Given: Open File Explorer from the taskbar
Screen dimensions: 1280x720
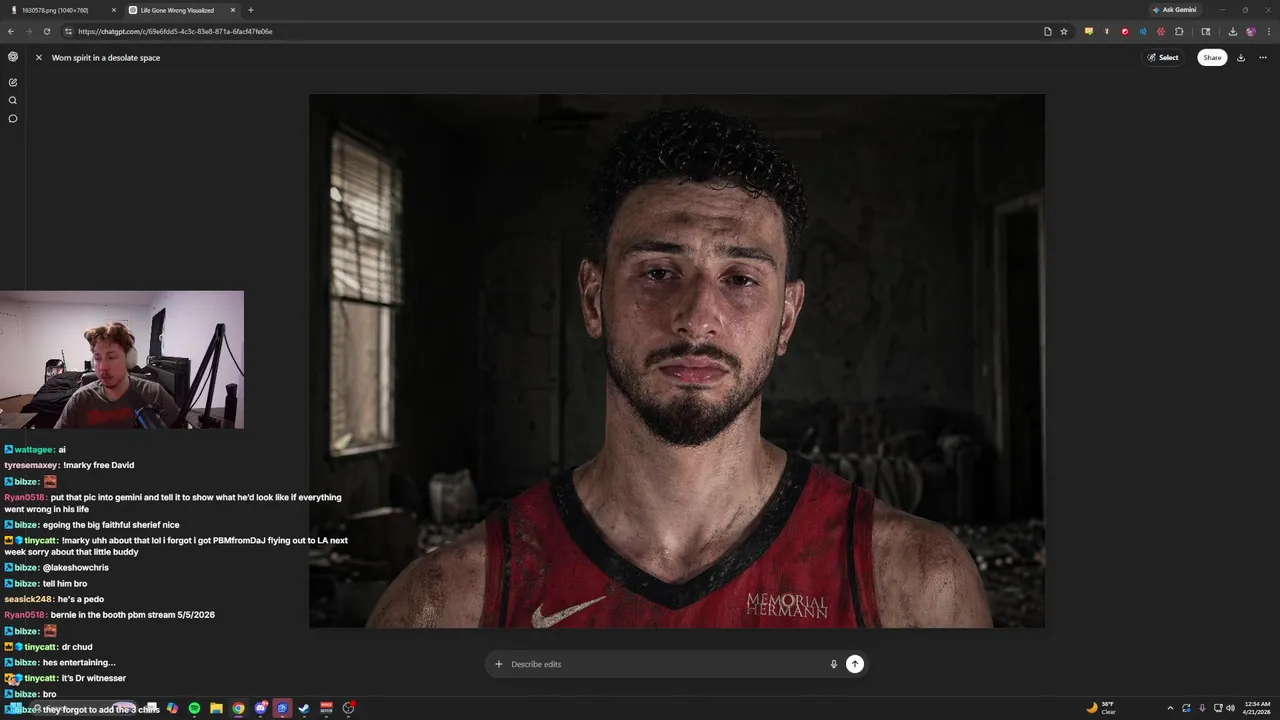Looking at the screenshot, I should coord(216,708).
